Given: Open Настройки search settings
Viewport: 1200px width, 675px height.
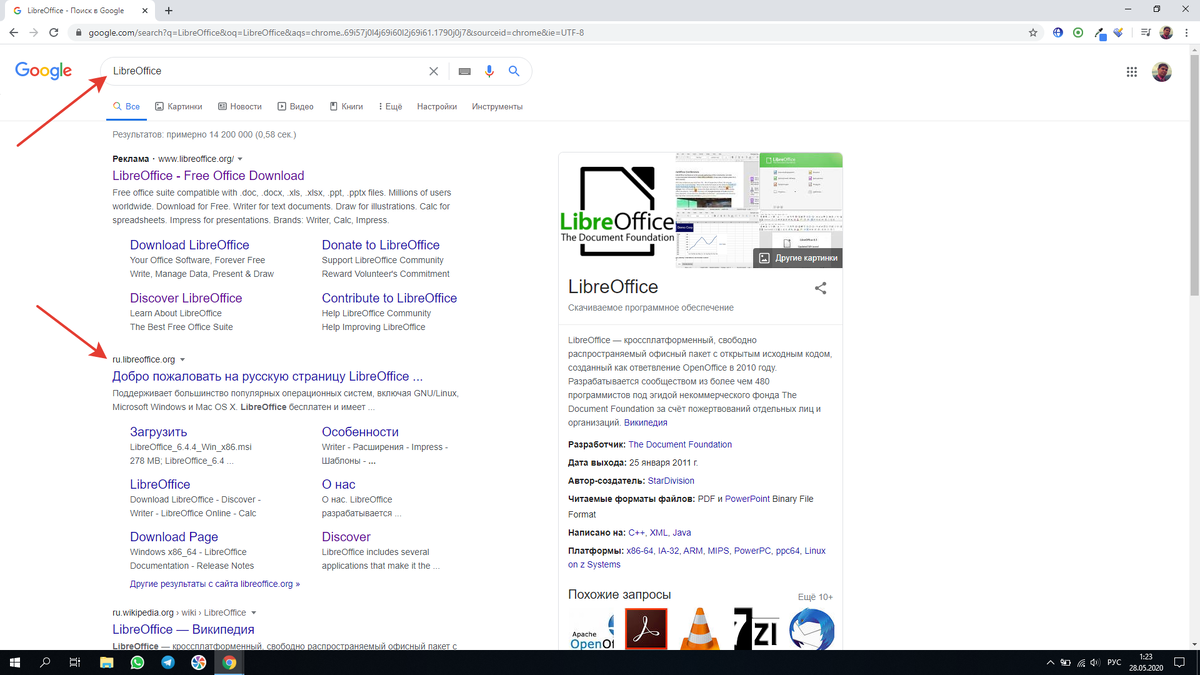Looking at the screenshot, I should click(x=437, y=106).
